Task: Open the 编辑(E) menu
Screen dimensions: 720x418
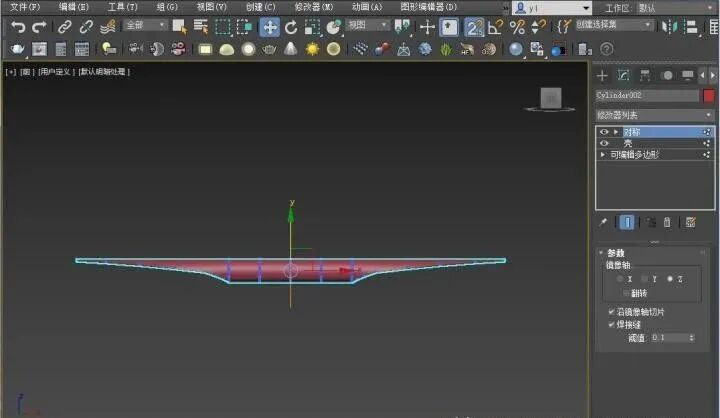Action: point(74,7)
